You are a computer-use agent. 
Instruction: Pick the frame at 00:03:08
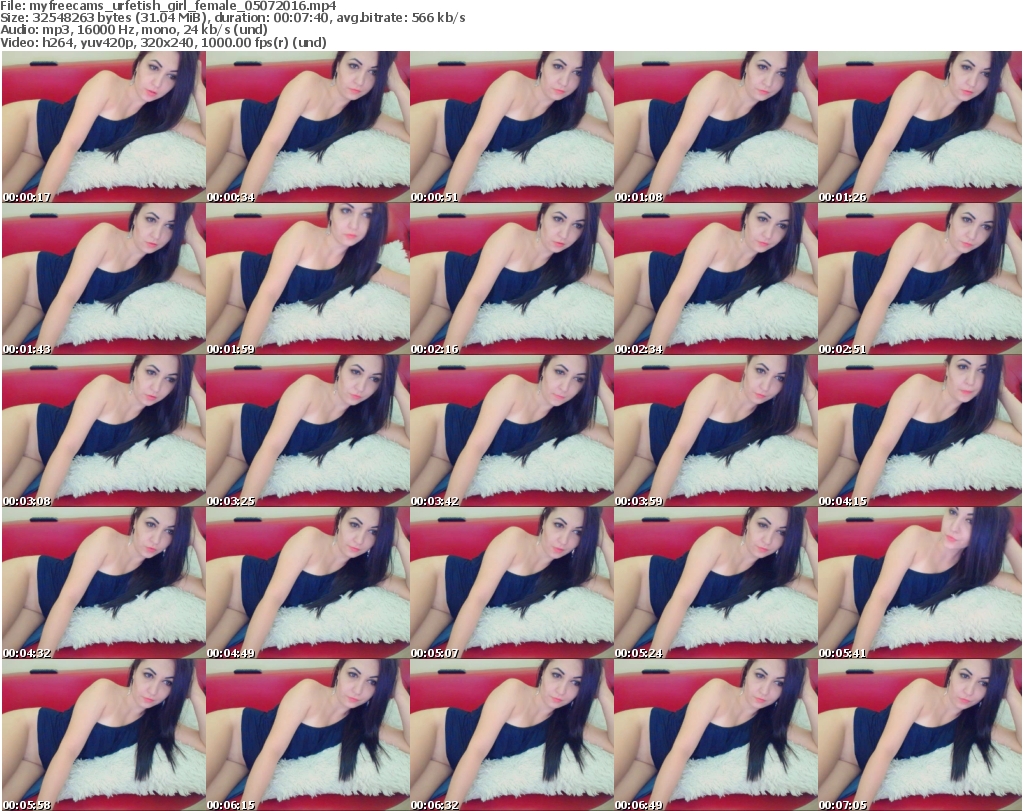pos(104,431)
